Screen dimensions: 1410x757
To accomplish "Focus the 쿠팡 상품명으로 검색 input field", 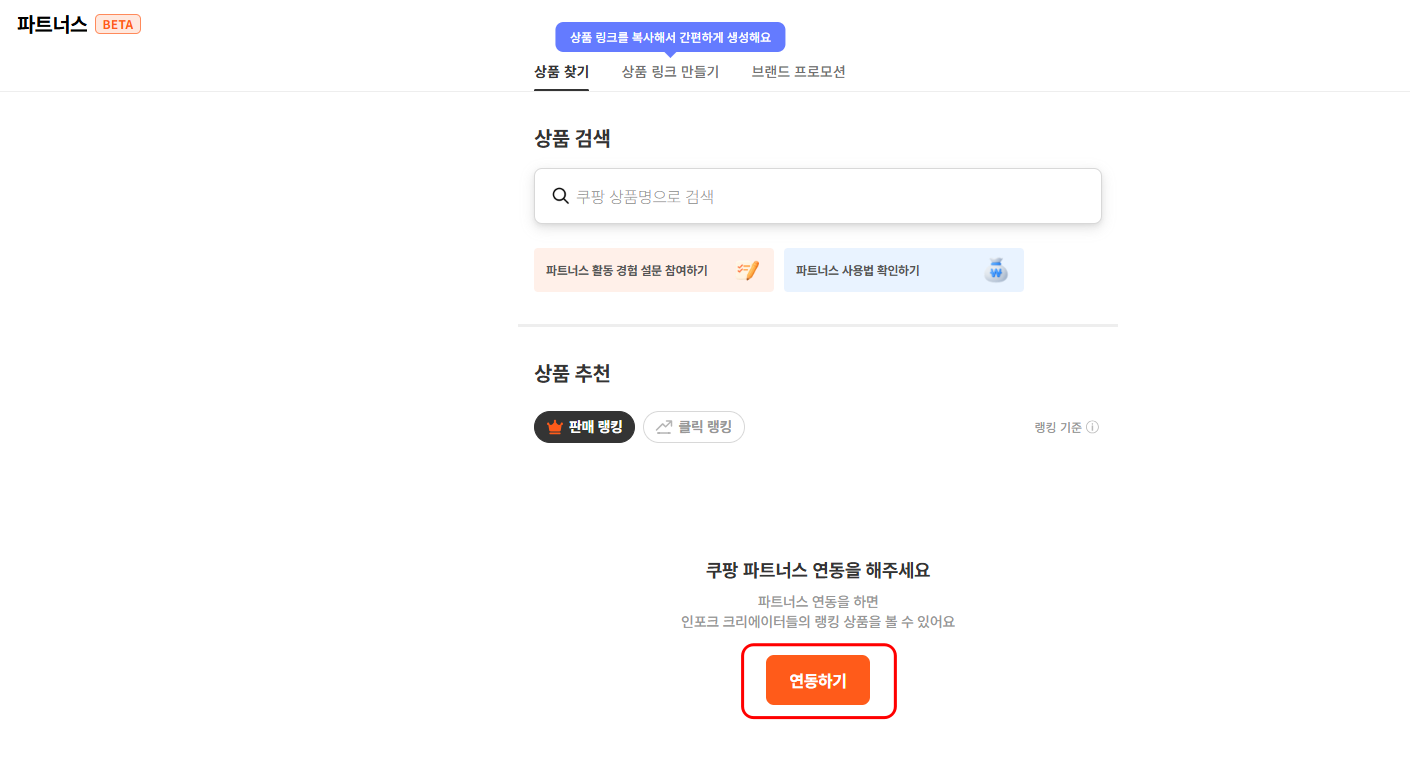I will coord(818,196).
